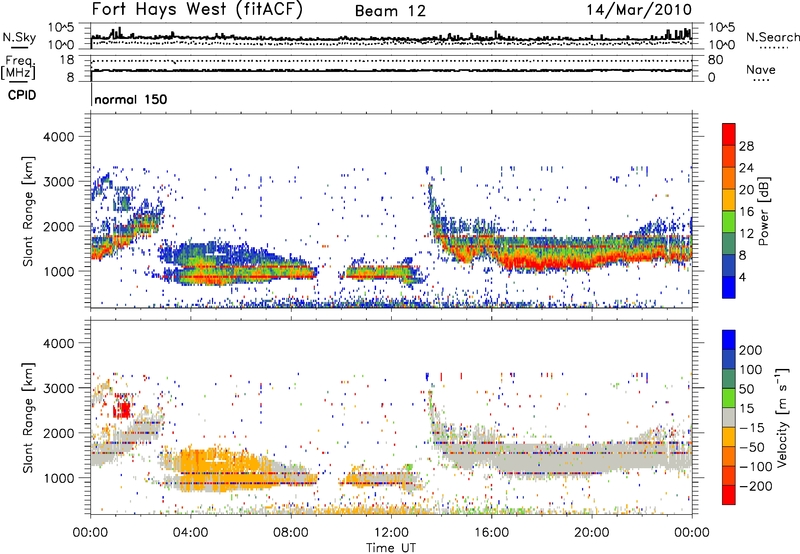Click the '04:00' time tick label
The height and width of the screenshot is (554, 800).
(x=191, y=533)
